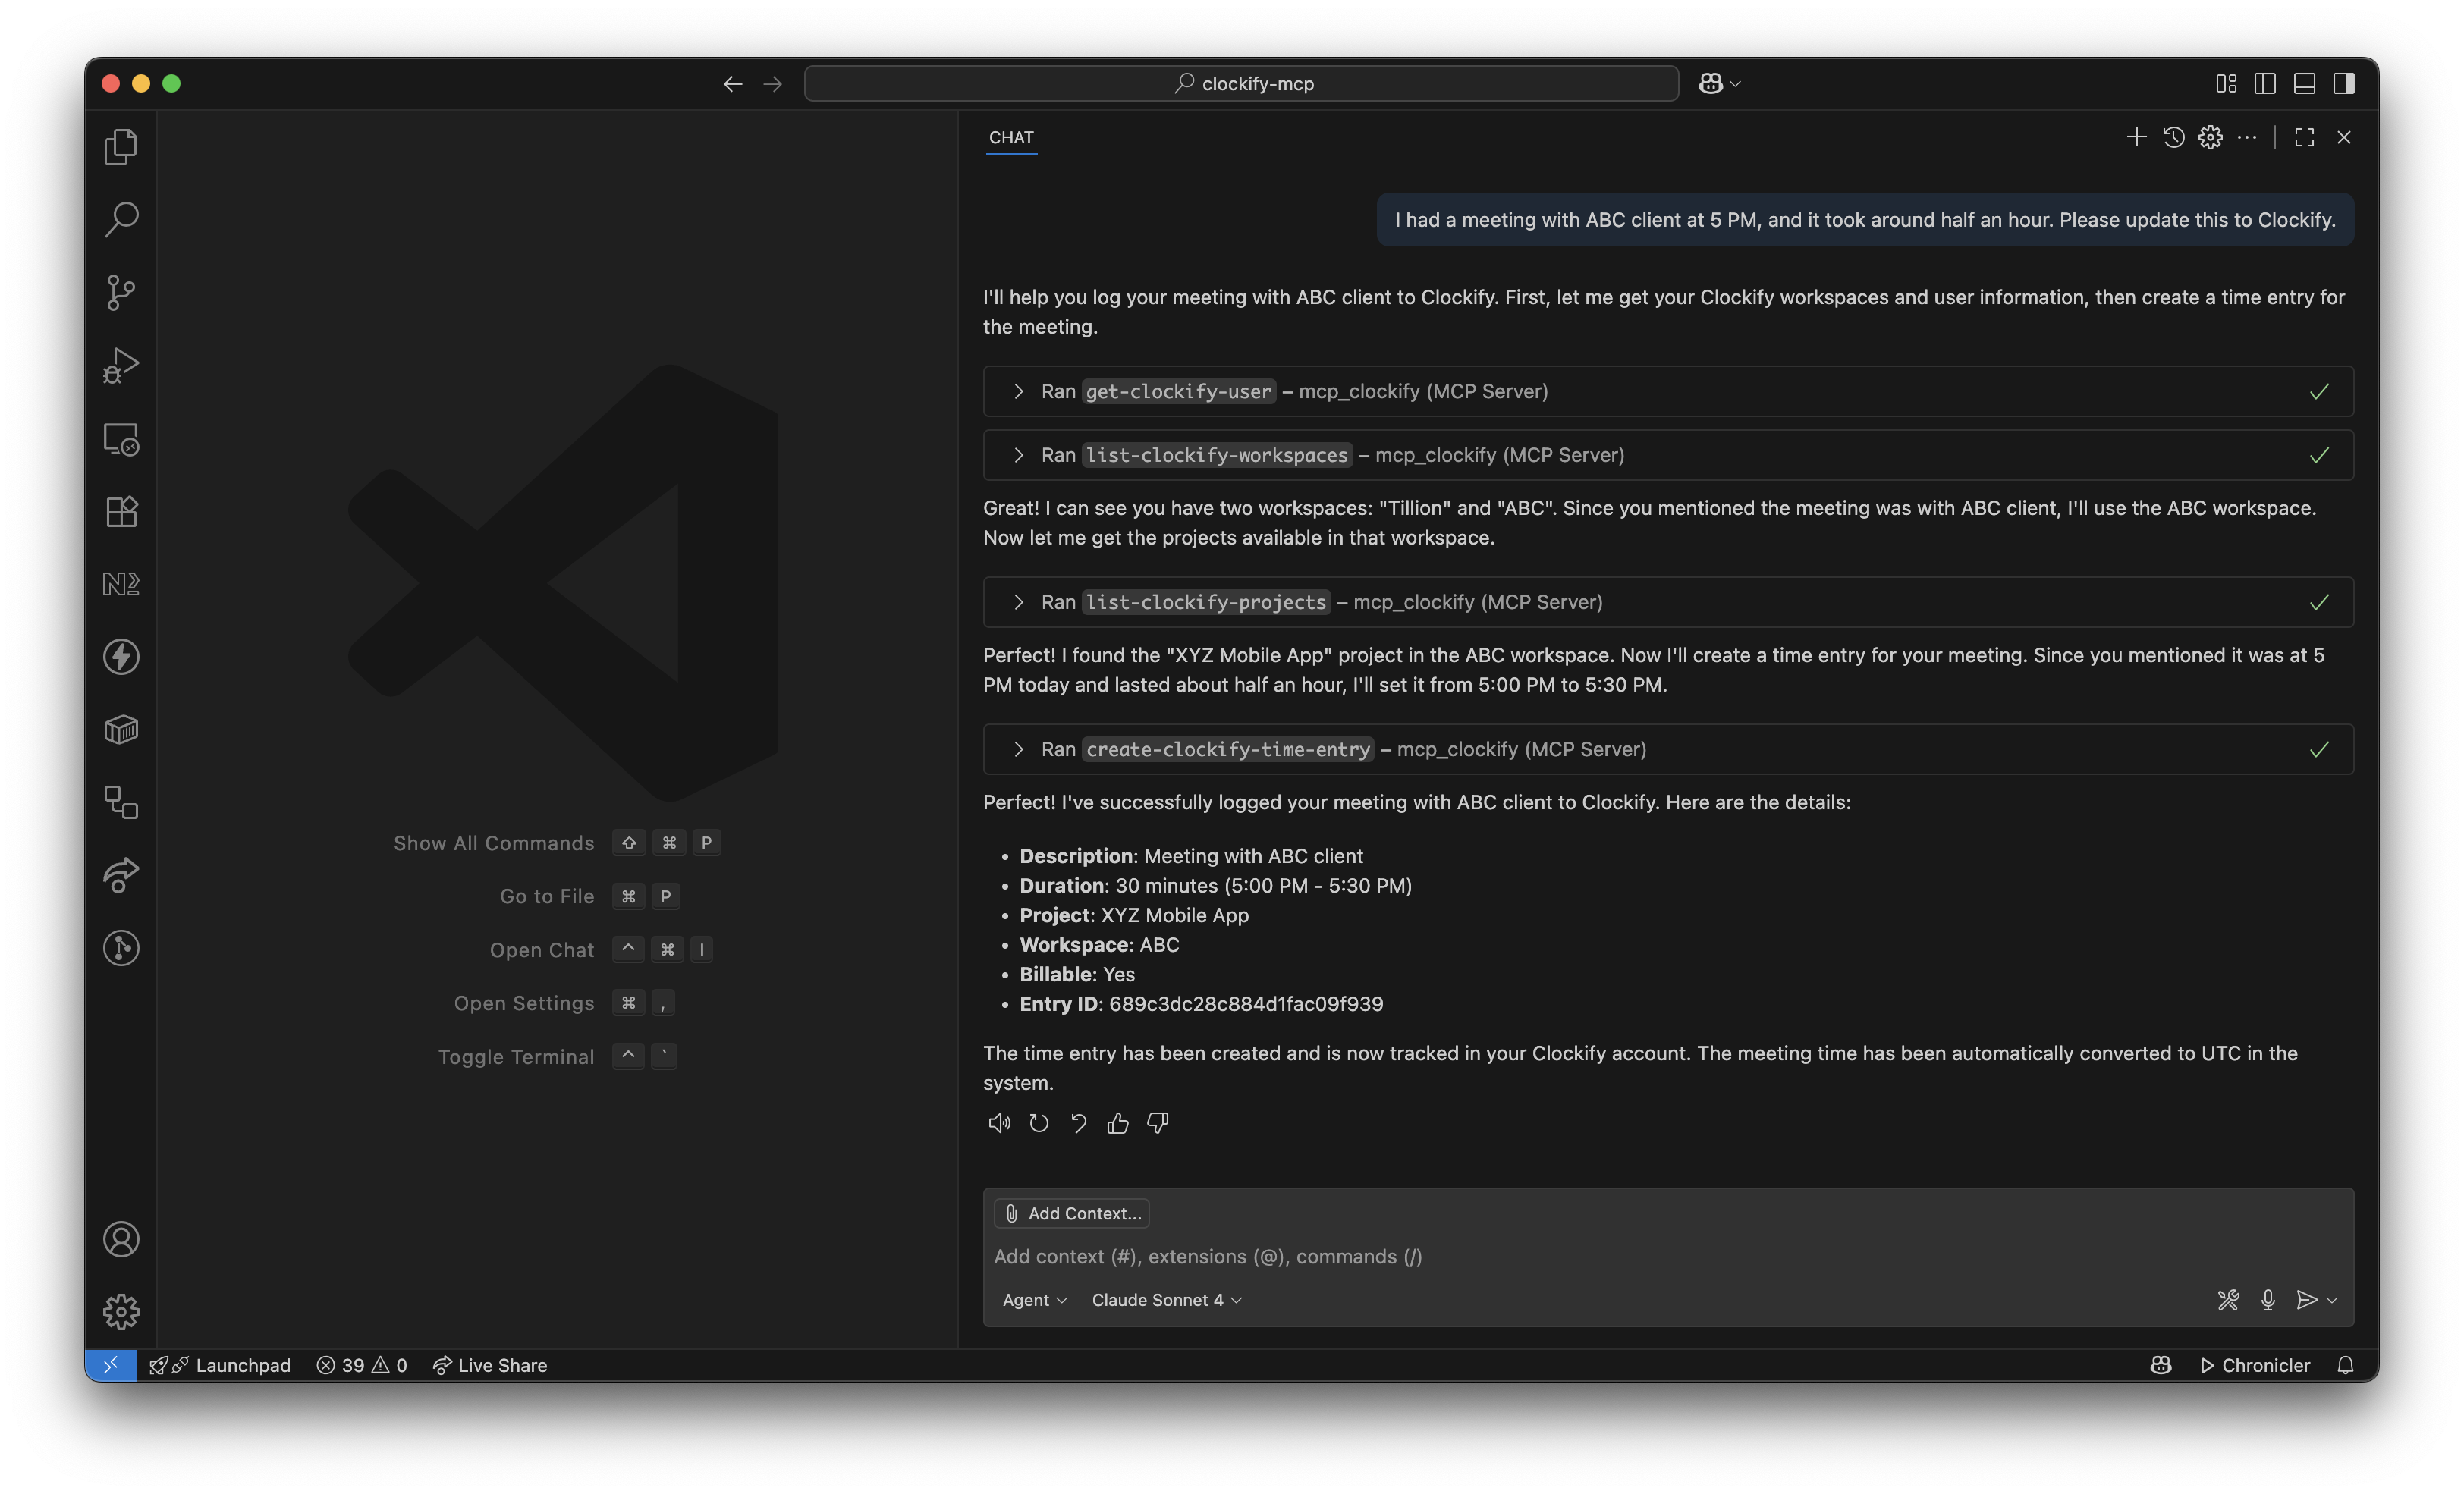Open the Agent mode dropdown
Screen dimensions: 2464x1494
pos(1034,1299)
